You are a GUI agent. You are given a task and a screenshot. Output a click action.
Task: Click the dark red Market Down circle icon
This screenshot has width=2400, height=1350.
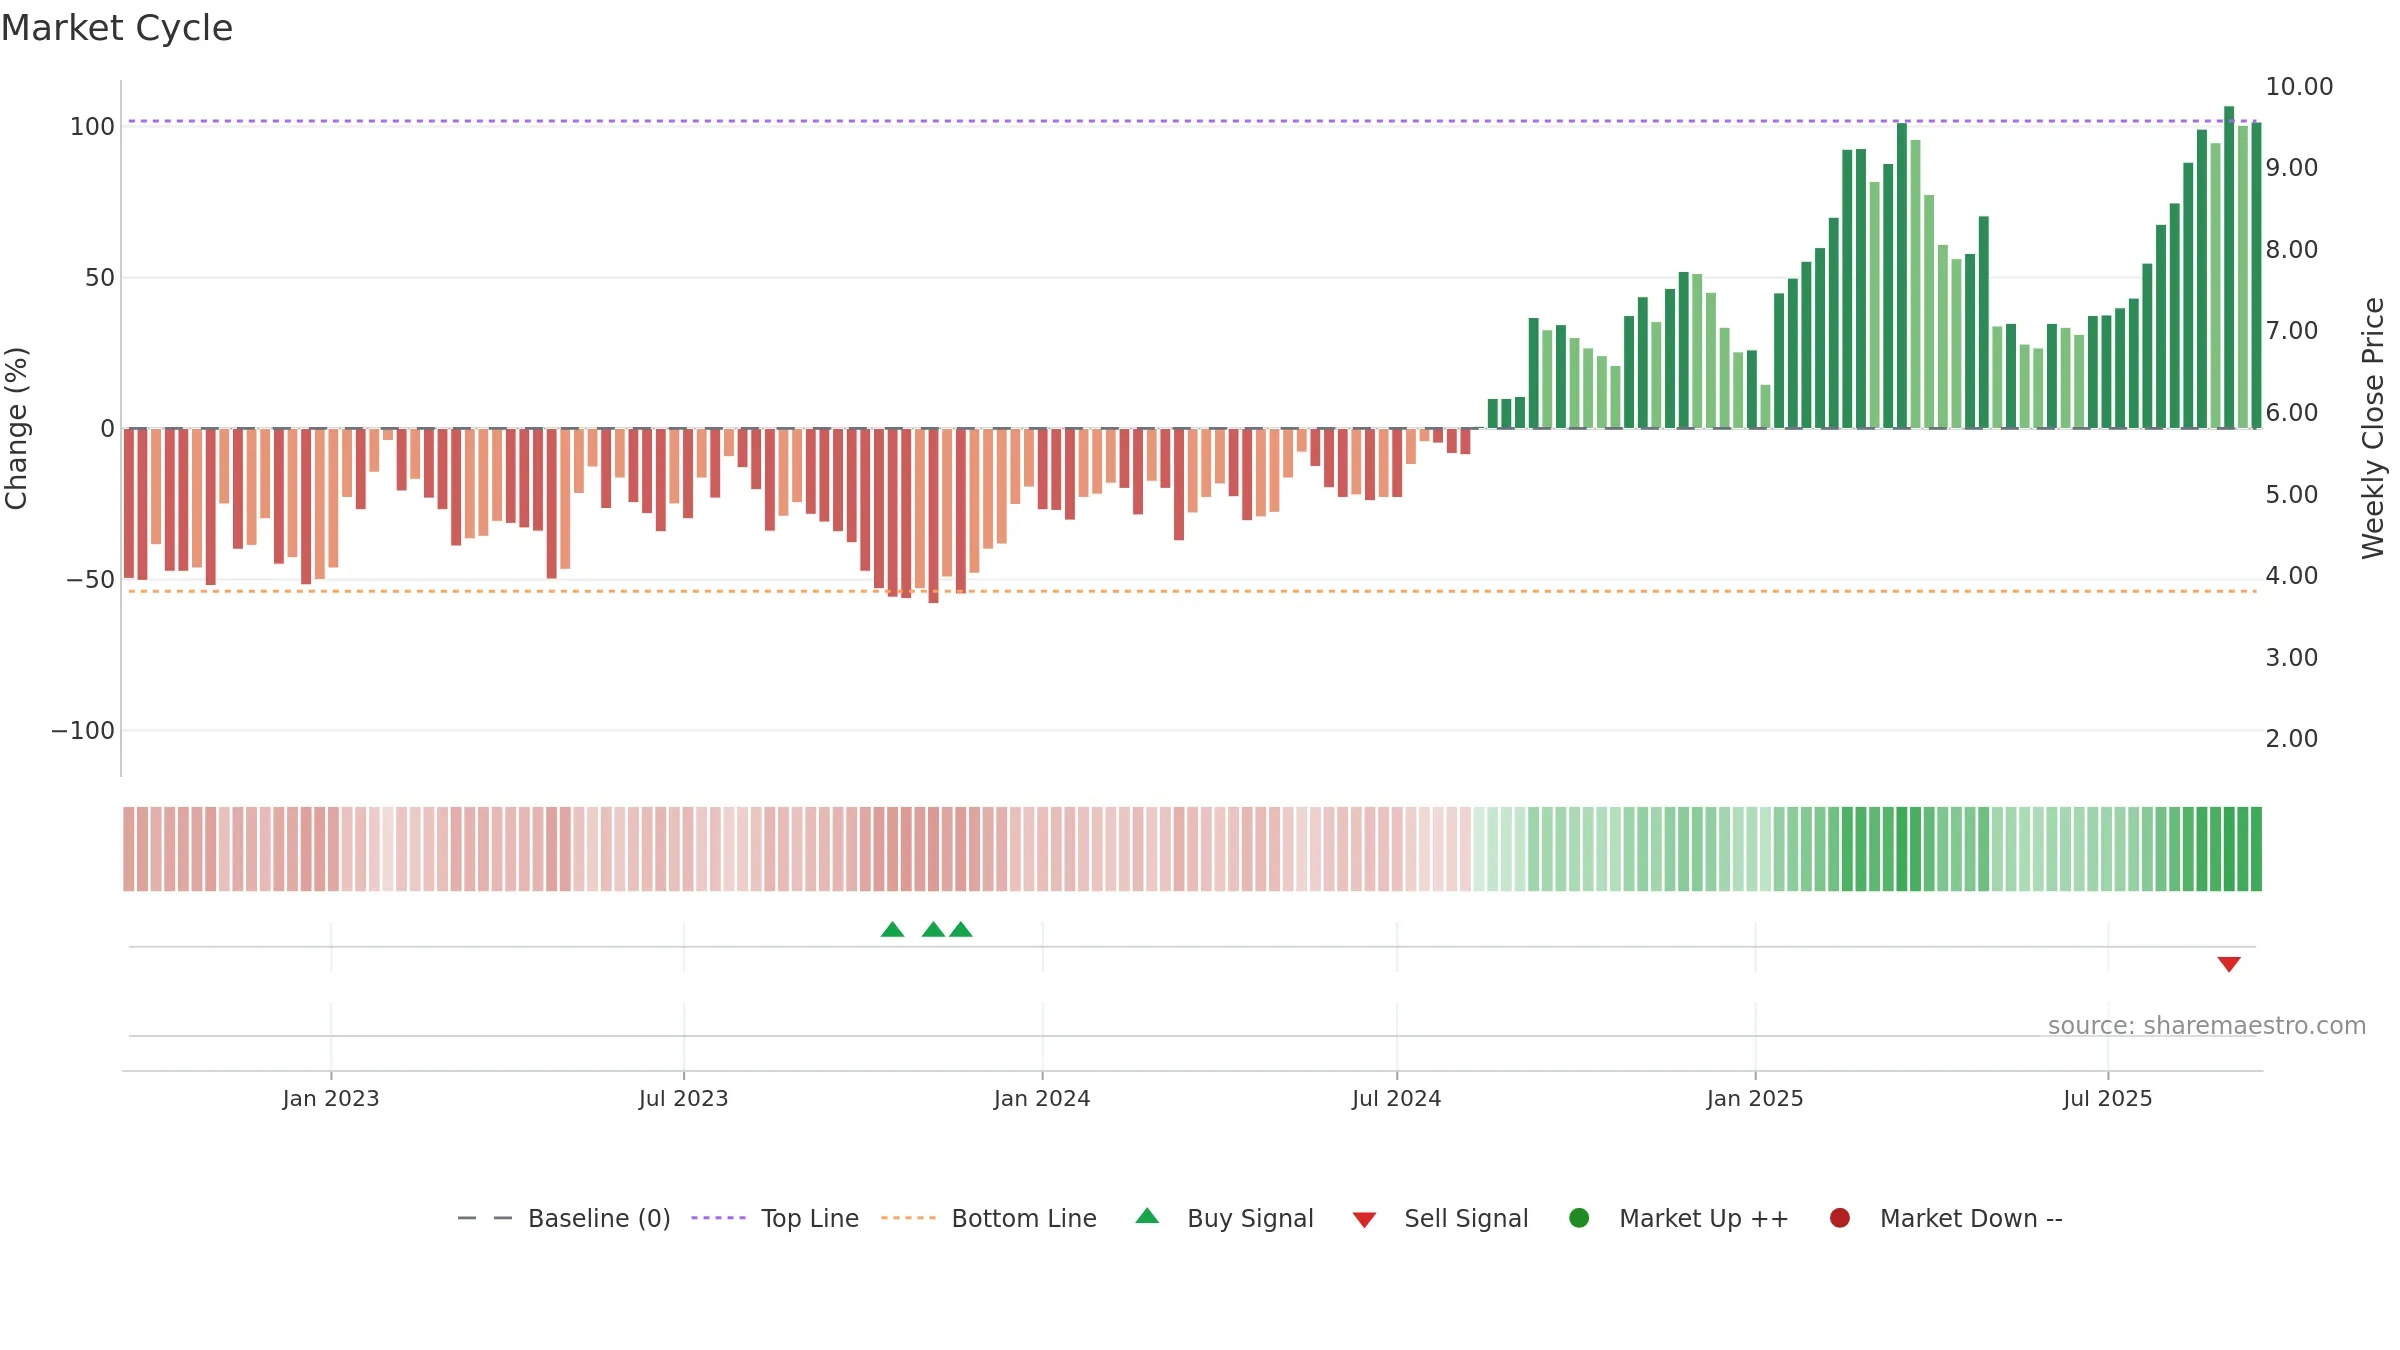[x=1839, y=1217]
